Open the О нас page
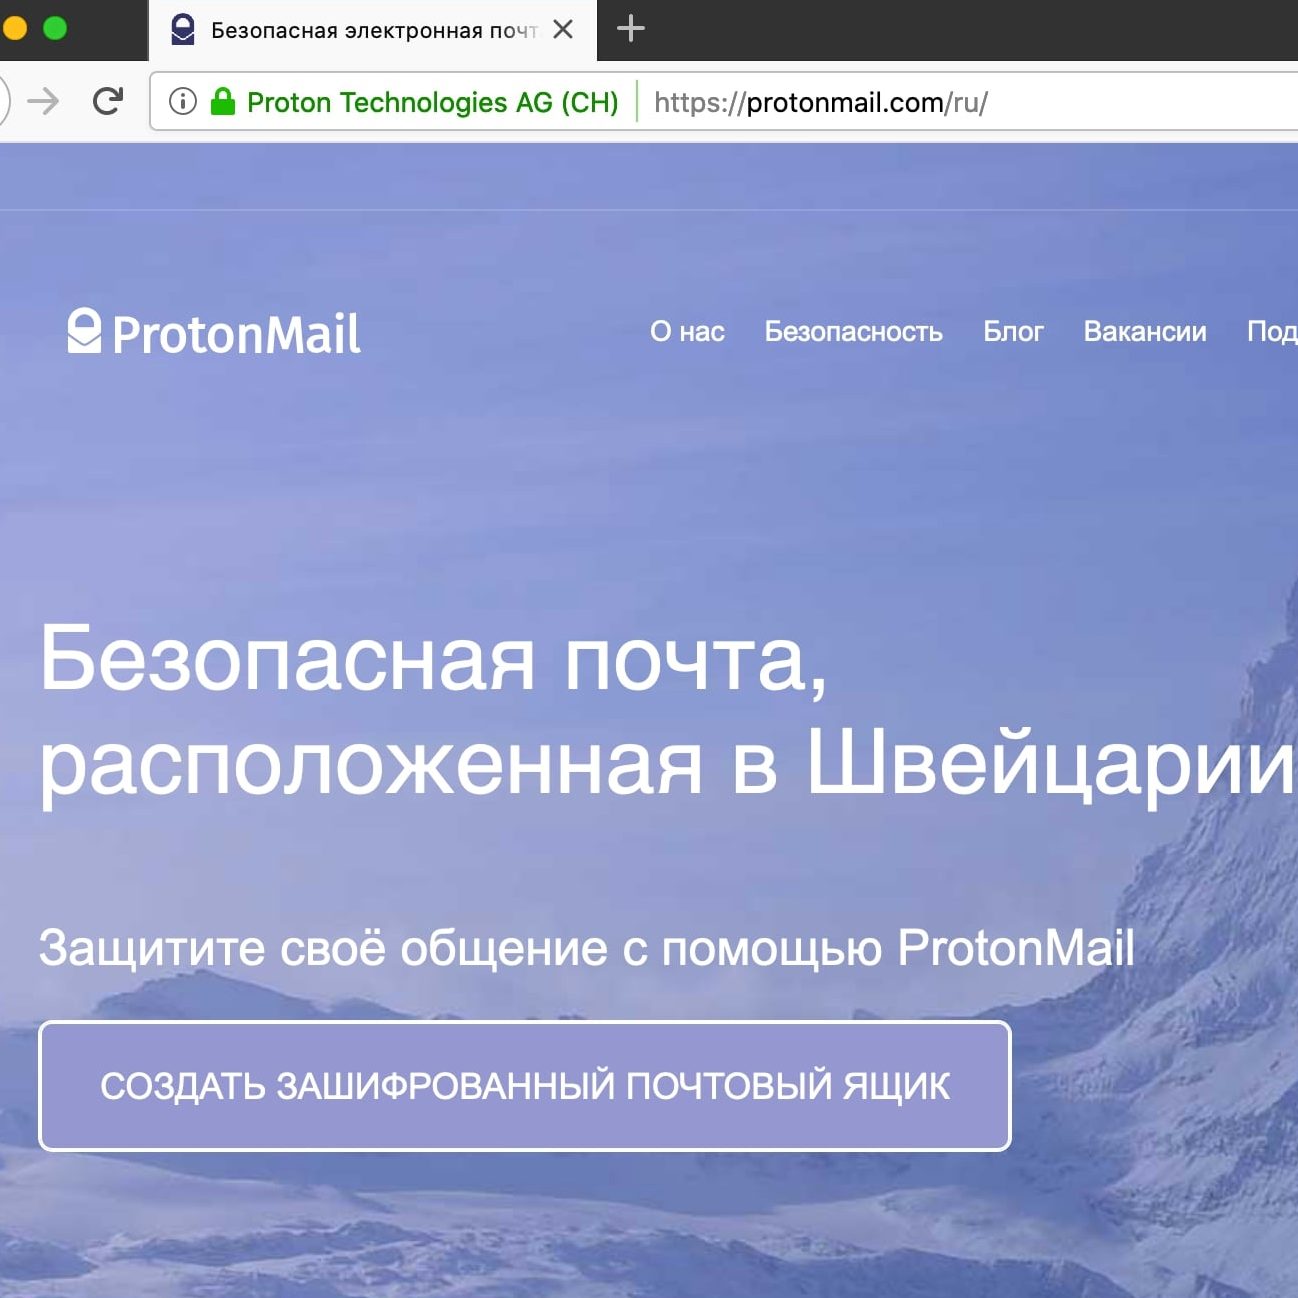Viewport: 1298px width, 1298px height. 687,332
